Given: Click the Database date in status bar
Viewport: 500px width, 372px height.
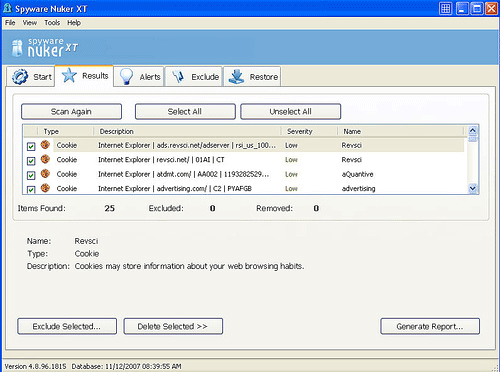Looking at the screenshot, I should (x=127, y=366).
